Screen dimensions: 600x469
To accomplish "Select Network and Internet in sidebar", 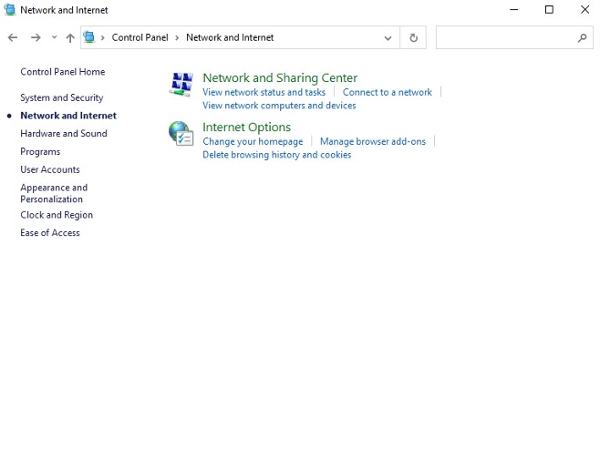I will click(68, 116).
